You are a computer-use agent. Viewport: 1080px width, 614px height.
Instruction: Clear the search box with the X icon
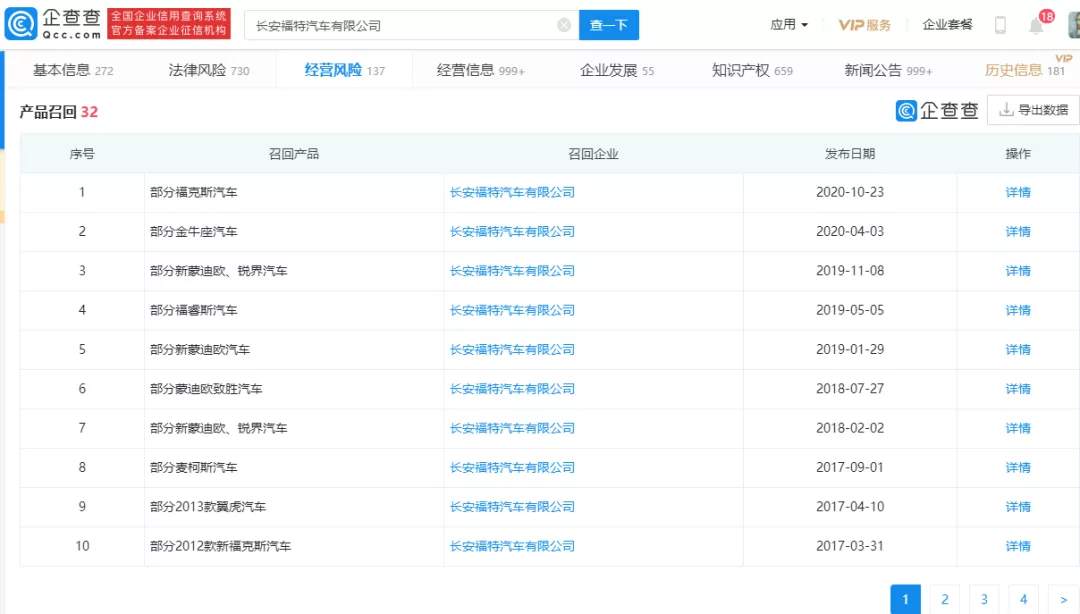tap(563, 25)
